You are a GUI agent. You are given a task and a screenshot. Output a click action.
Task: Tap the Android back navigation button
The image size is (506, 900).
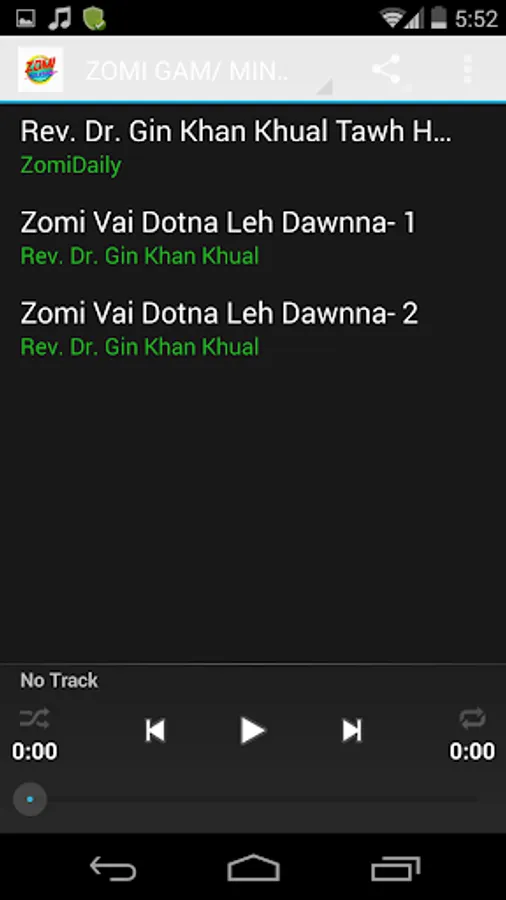[113, 868]
